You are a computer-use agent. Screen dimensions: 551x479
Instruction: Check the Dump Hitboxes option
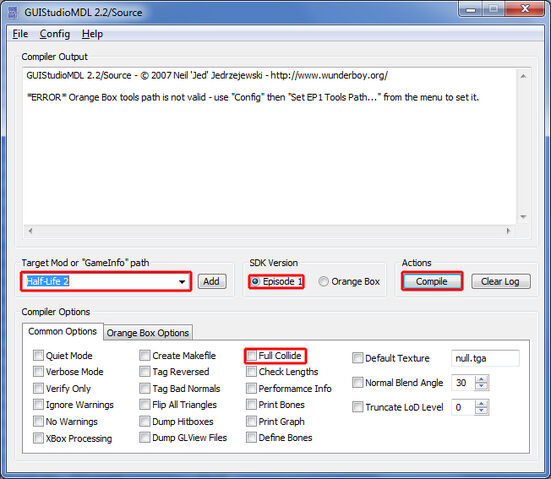[x=144, y=421]
